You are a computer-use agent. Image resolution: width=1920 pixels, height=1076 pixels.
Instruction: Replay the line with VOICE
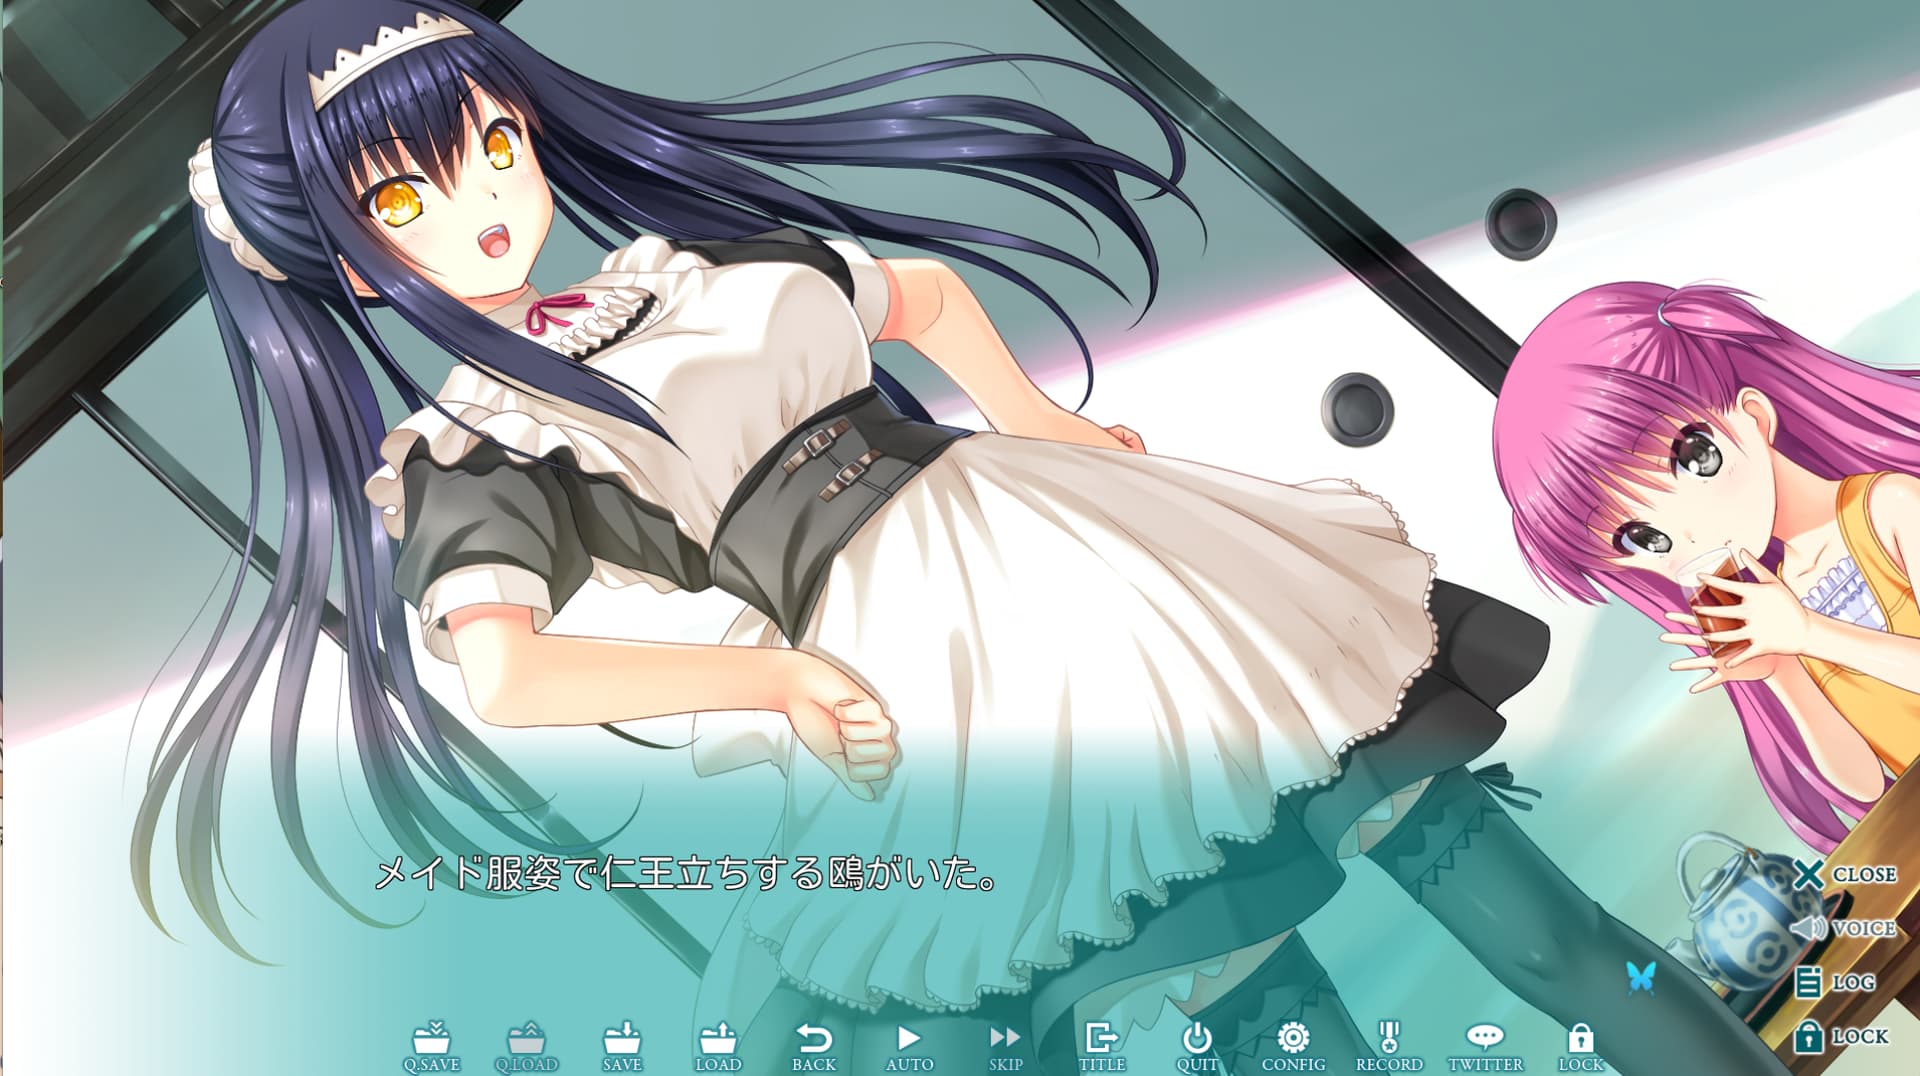[x=1843, y=928]
